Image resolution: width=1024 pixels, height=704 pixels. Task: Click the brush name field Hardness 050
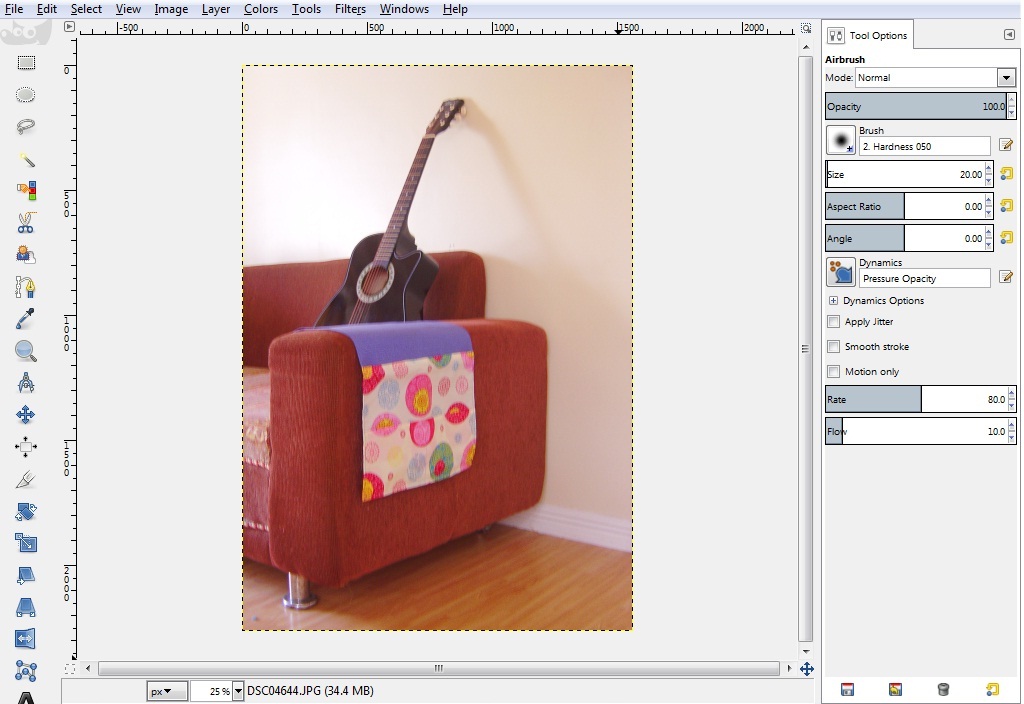click(x=924, y=146)
